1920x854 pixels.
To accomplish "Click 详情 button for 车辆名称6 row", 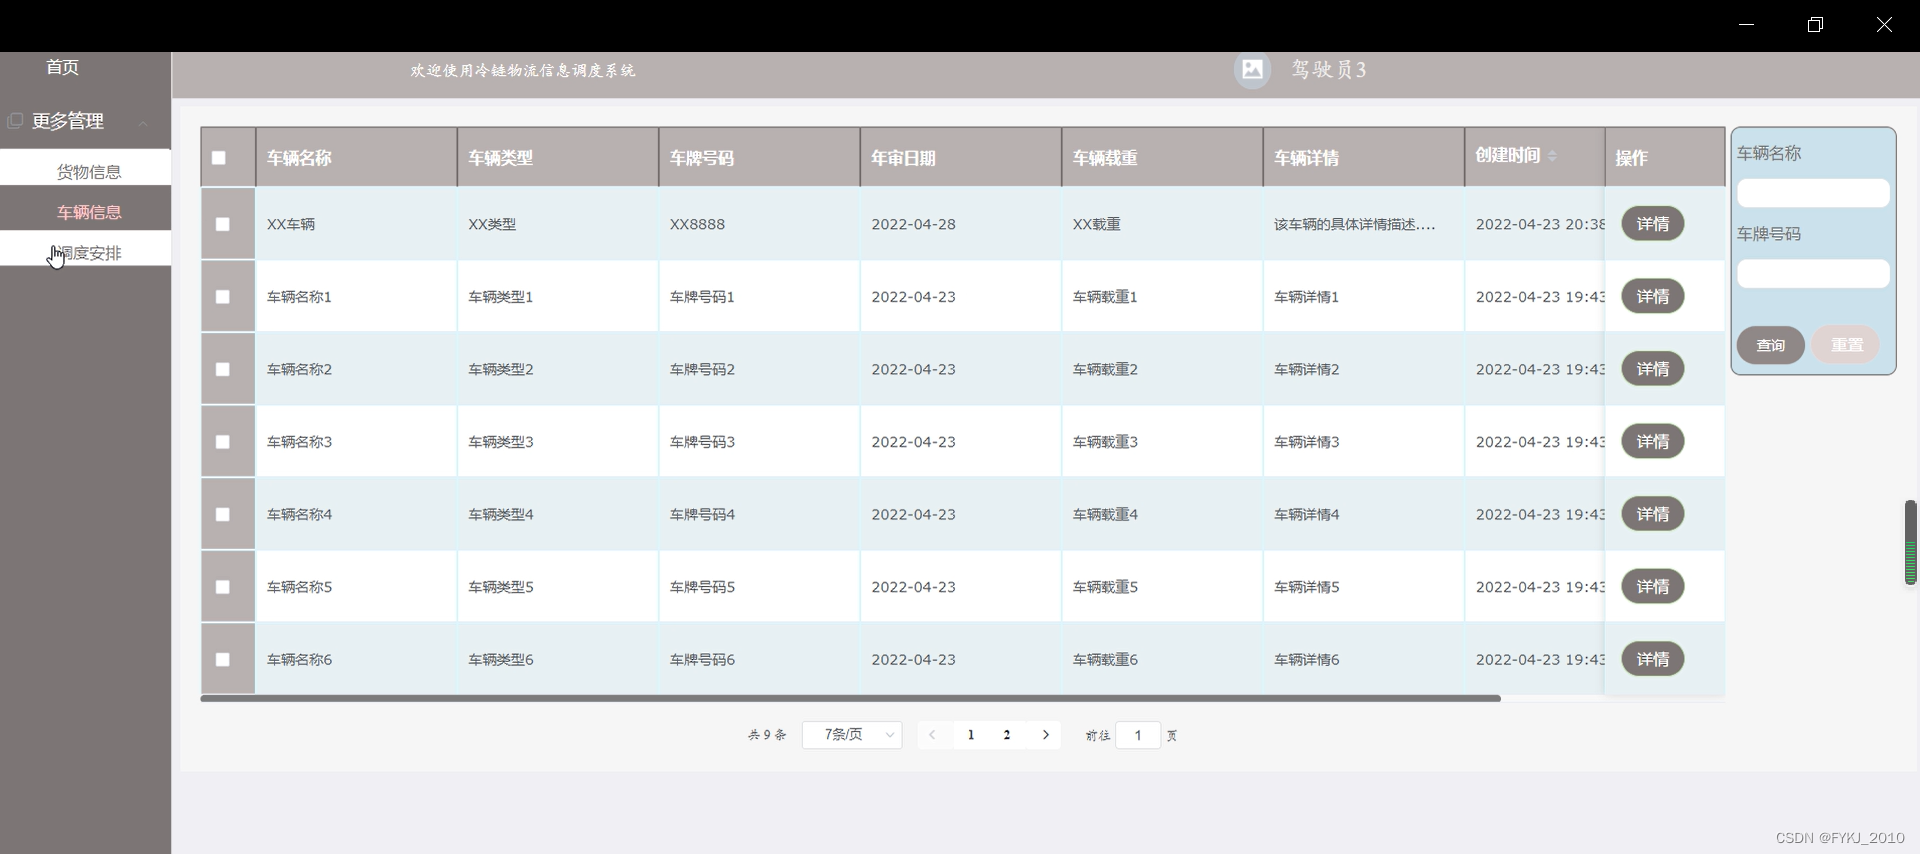I will pos(1652,659).
